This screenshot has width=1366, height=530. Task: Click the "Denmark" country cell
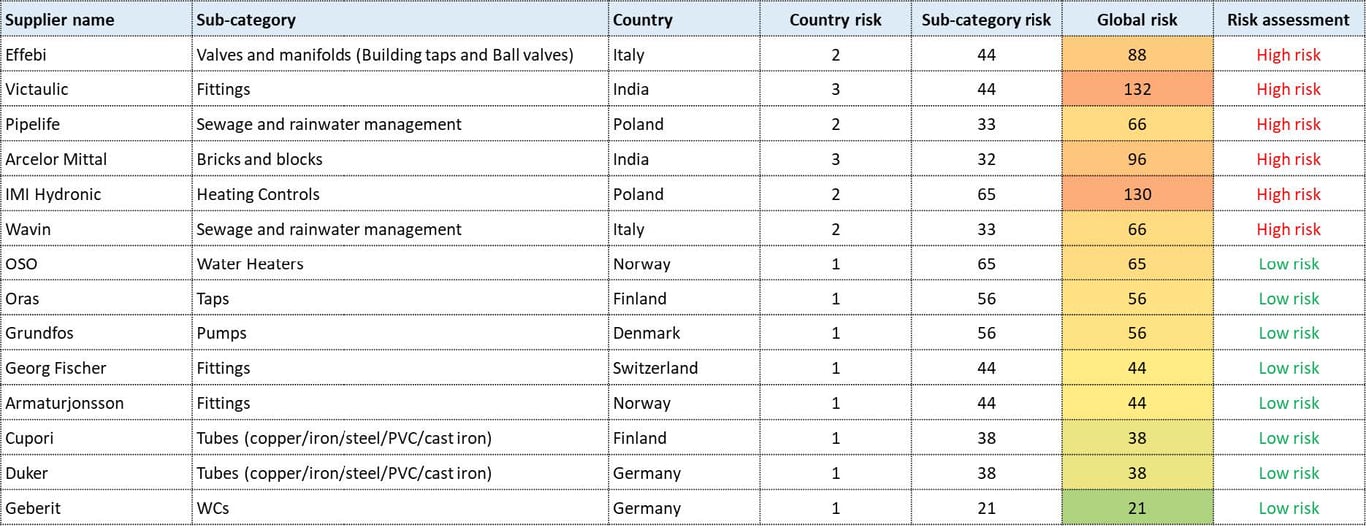[x=646, y=333]
